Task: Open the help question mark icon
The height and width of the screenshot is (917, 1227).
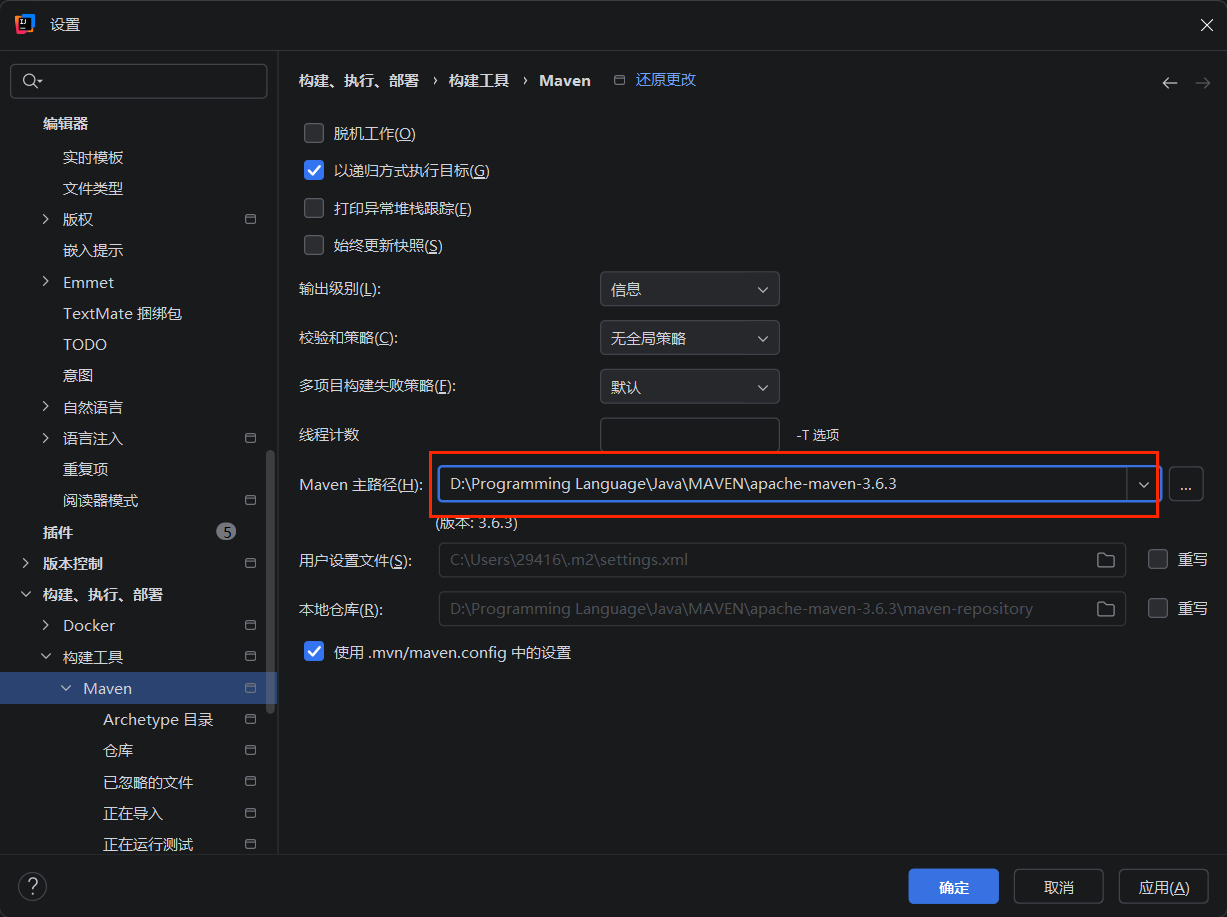Action: 32,885
